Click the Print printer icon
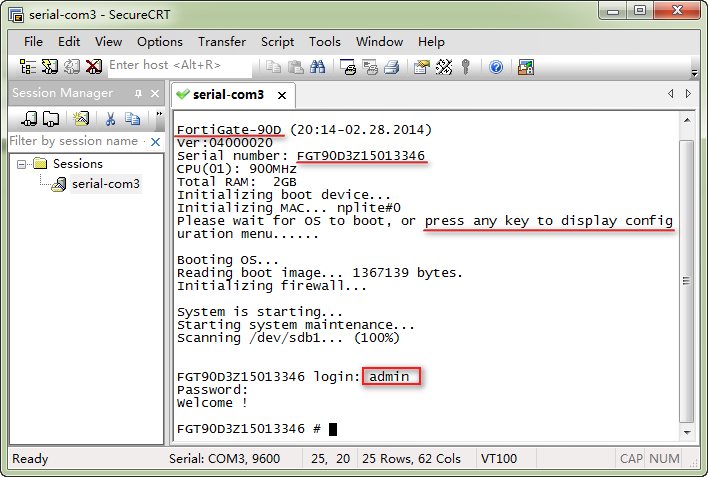708x477 pixels. (x=391, y=67)
